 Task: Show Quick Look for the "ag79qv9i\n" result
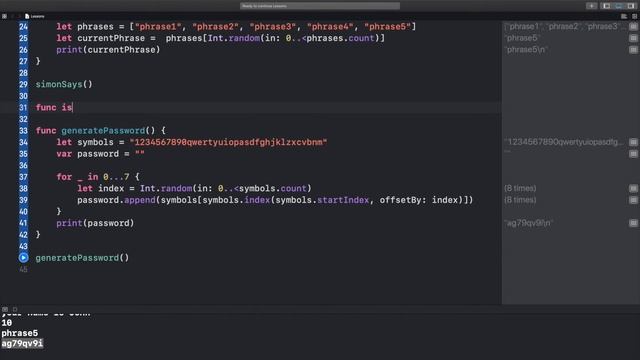point(633,223)
